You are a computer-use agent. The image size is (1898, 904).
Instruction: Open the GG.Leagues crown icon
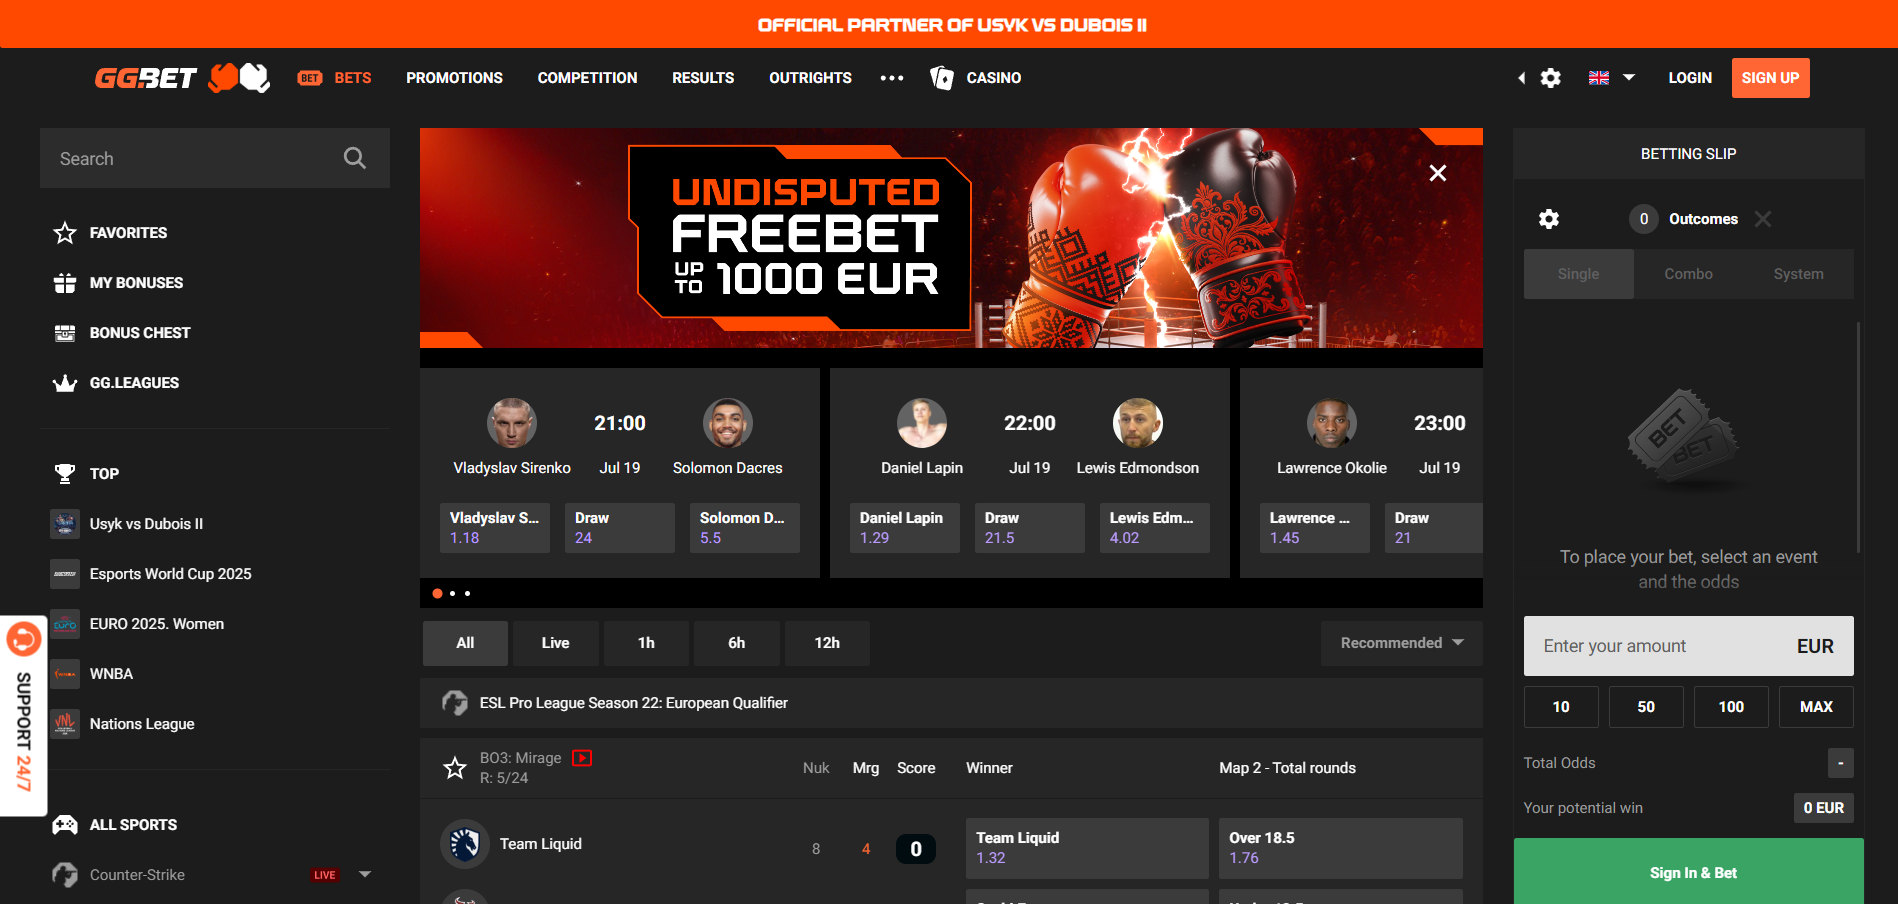pos(65,383)
